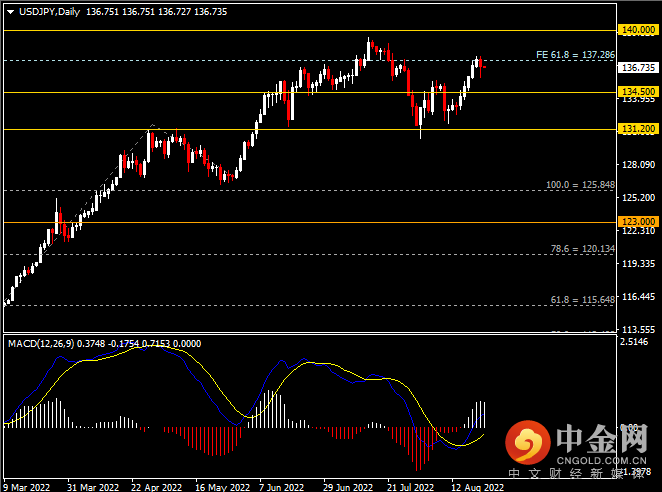
Task: Select the 123.000 price level label
Action: click(637, 222)
